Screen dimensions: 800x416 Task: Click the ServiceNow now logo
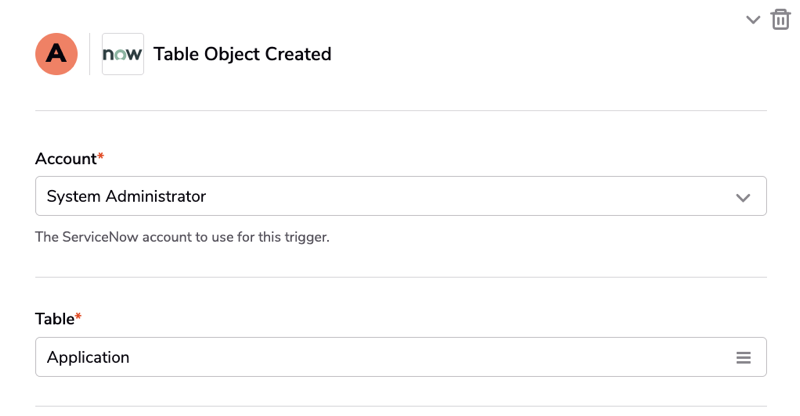pos(122,54)
